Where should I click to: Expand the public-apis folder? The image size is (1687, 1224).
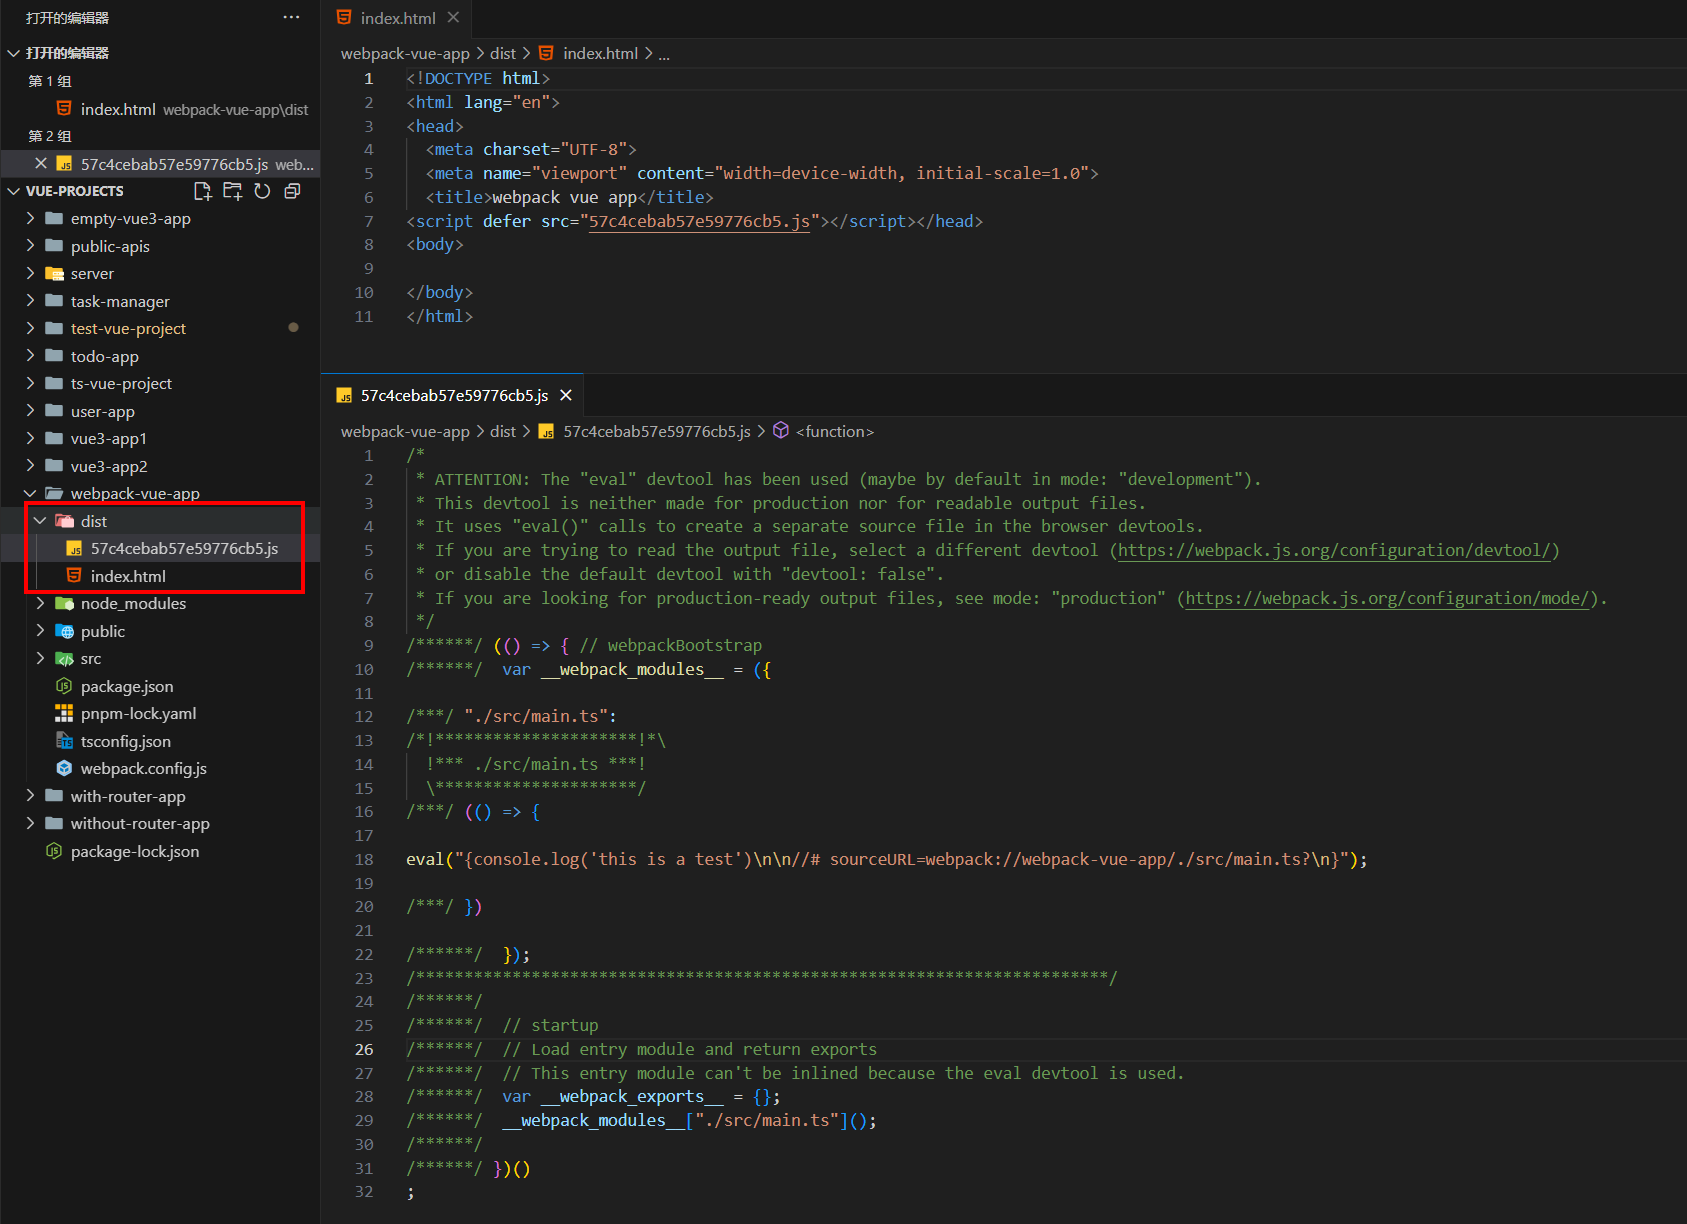[30, 246]
